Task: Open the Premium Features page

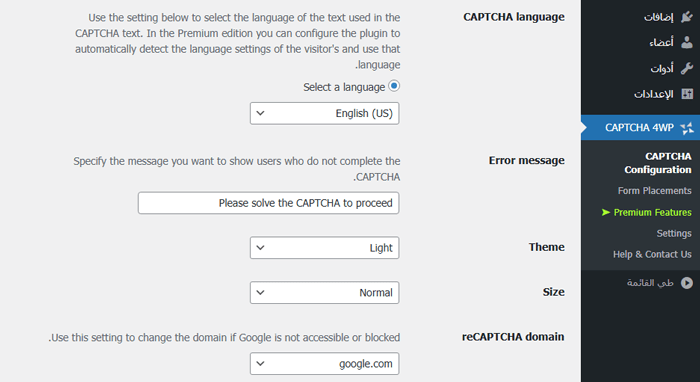Action: point(652,212)
